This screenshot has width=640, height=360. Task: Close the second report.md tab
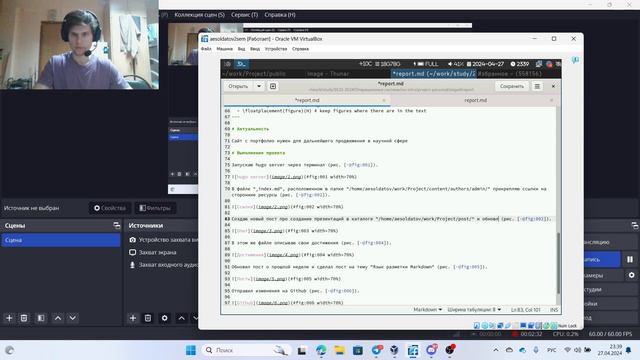click(551, 100)
